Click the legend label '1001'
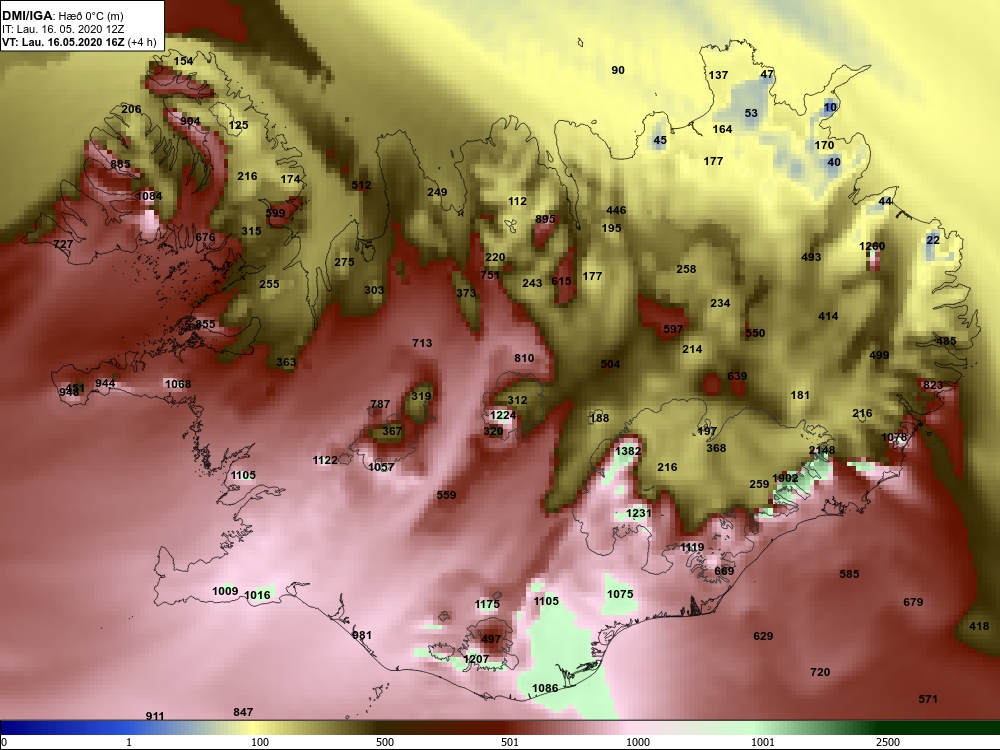This screenshot has height=750, width=1000. [763, 742]
